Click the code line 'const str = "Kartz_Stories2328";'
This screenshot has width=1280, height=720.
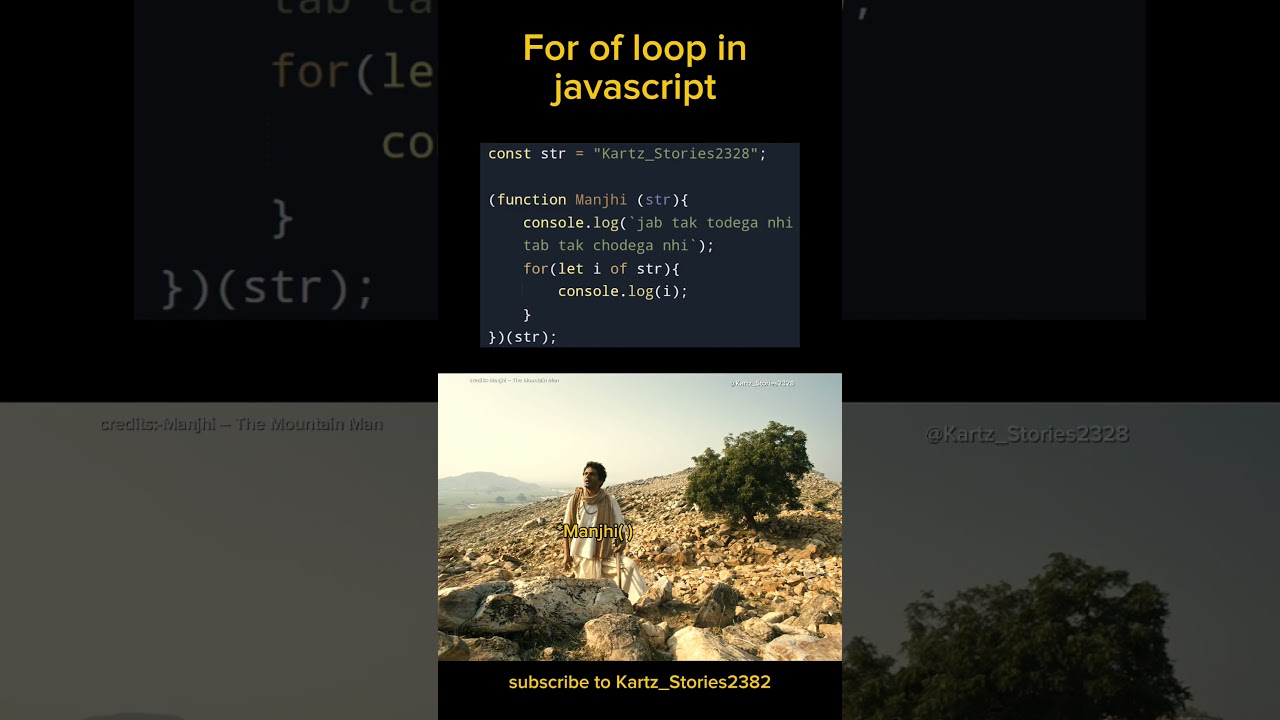tap(627, 154)
